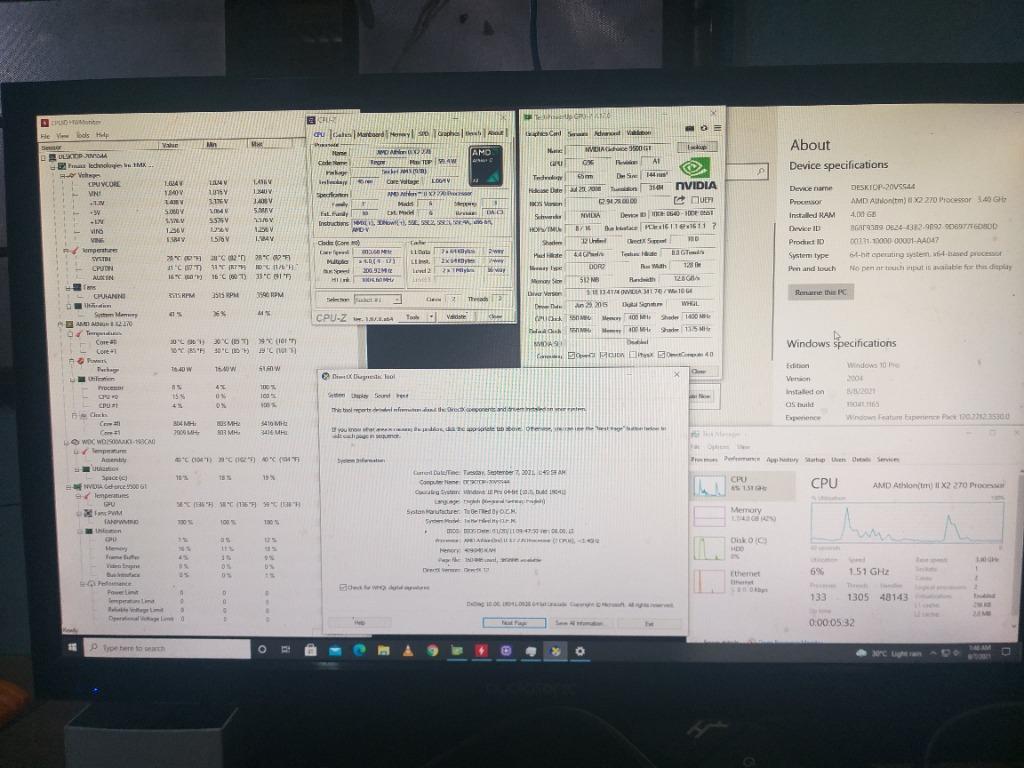Switch to the Mainboard tab in CPU-Z

(x=370, y=134)
